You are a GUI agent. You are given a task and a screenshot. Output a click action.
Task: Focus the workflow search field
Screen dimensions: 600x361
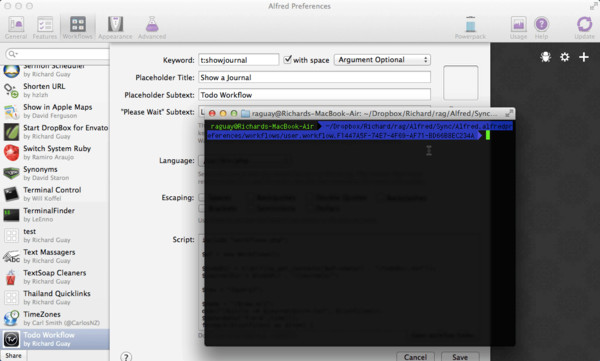point(57,54)
